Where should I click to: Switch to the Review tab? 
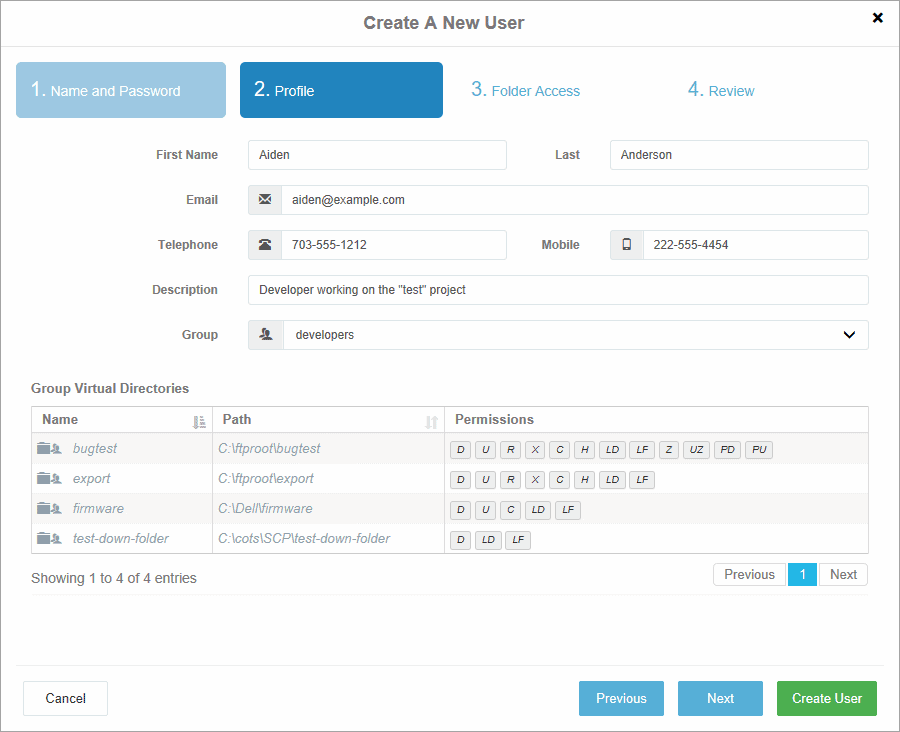tap(721, 90)
